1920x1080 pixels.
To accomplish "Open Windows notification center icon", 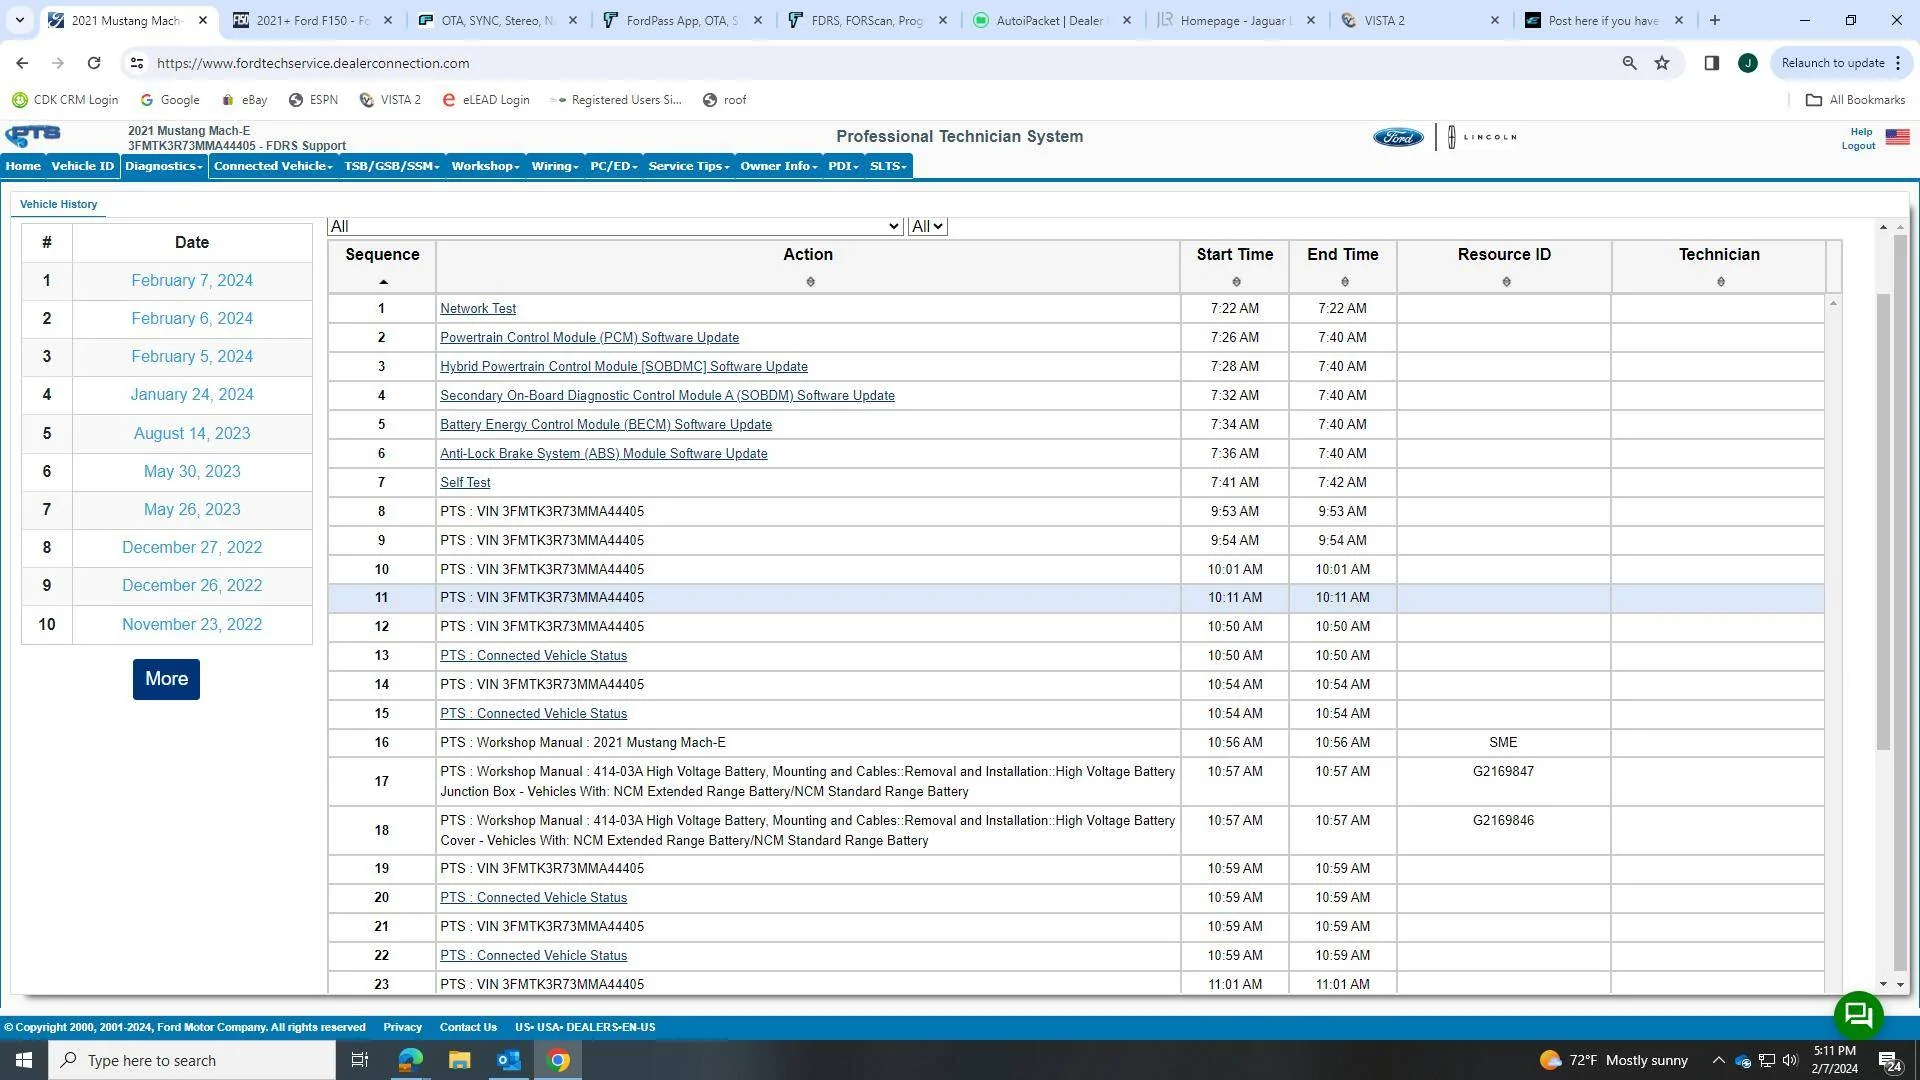I will click(1890, 1061).
